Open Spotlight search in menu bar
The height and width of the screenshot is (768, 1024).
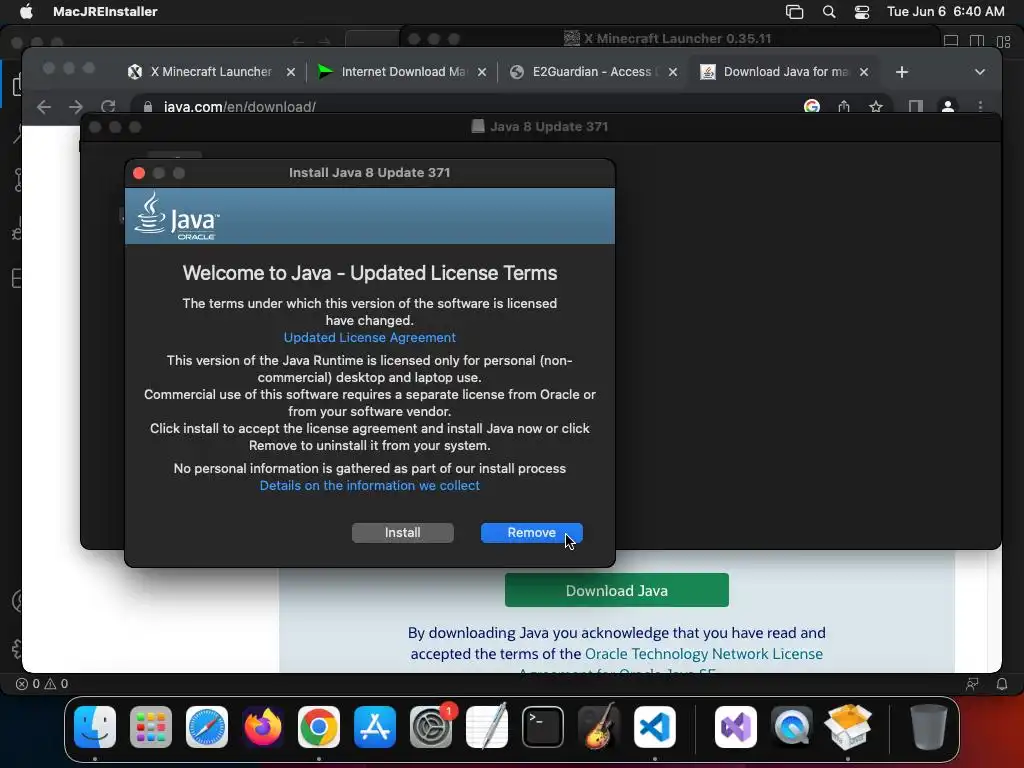[829, 12]
